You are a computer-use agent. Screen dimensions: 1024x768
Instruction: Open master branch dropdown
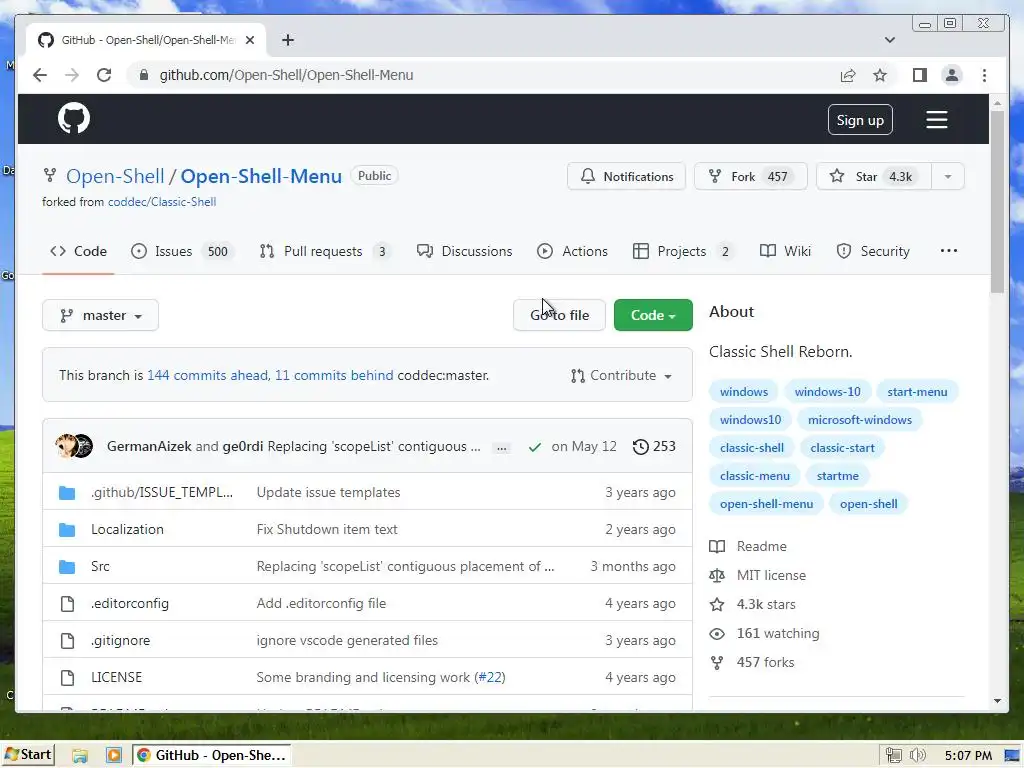pos(101,315)
